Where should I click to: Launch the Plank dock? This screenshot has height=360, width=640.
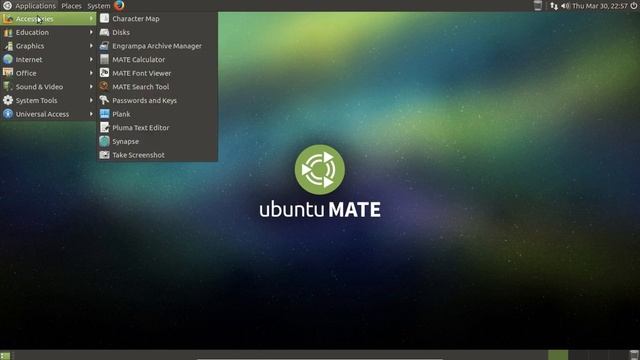pyautogui.click(x=157, y=114)
